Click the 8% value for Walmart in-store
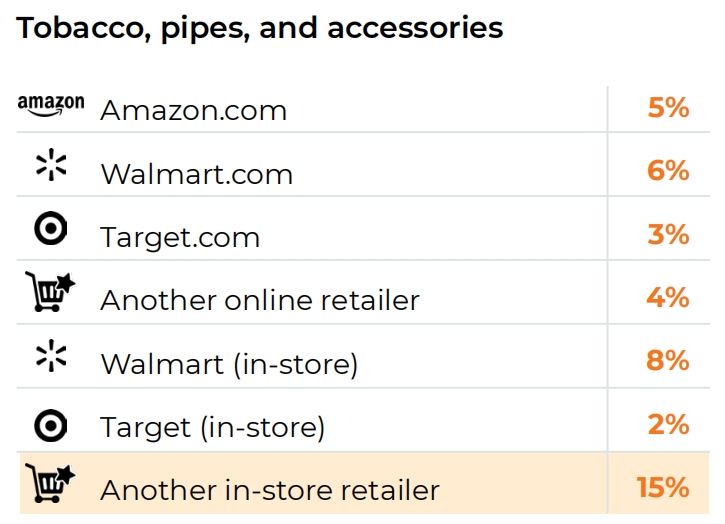Viewport: 725px width, 524px height. (x=668, y=360)
